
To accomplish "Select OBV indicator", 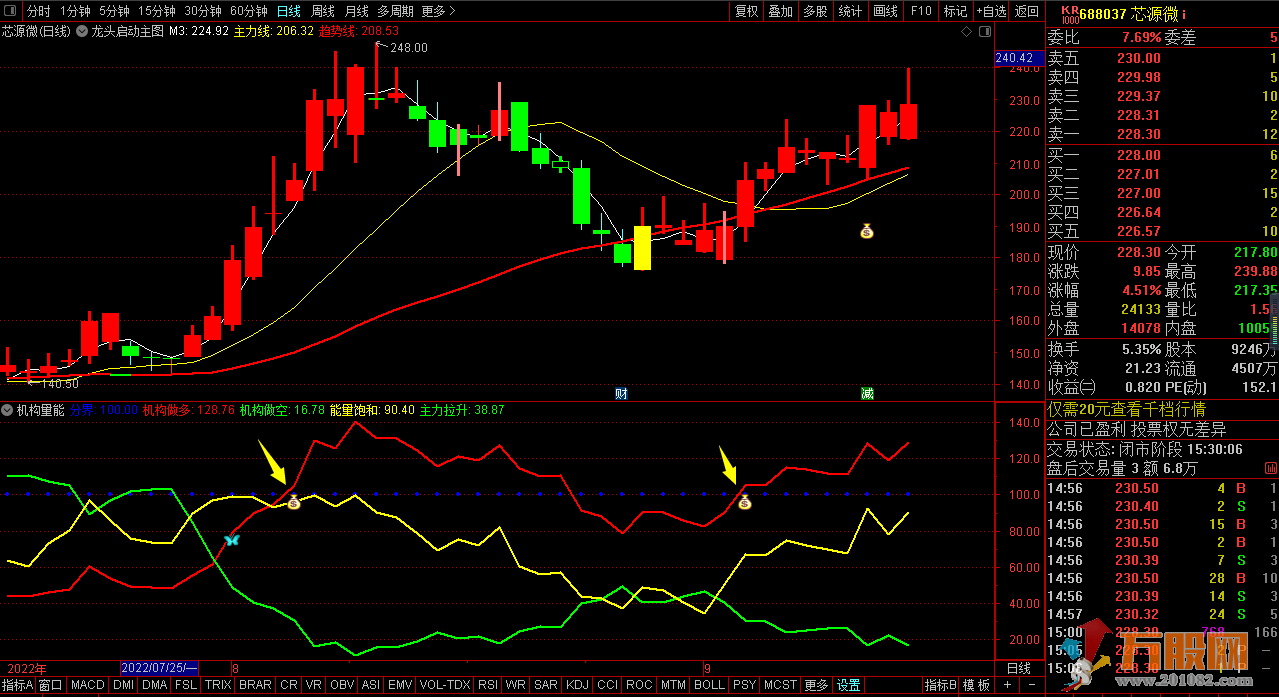I will click(x=342, y=685).
